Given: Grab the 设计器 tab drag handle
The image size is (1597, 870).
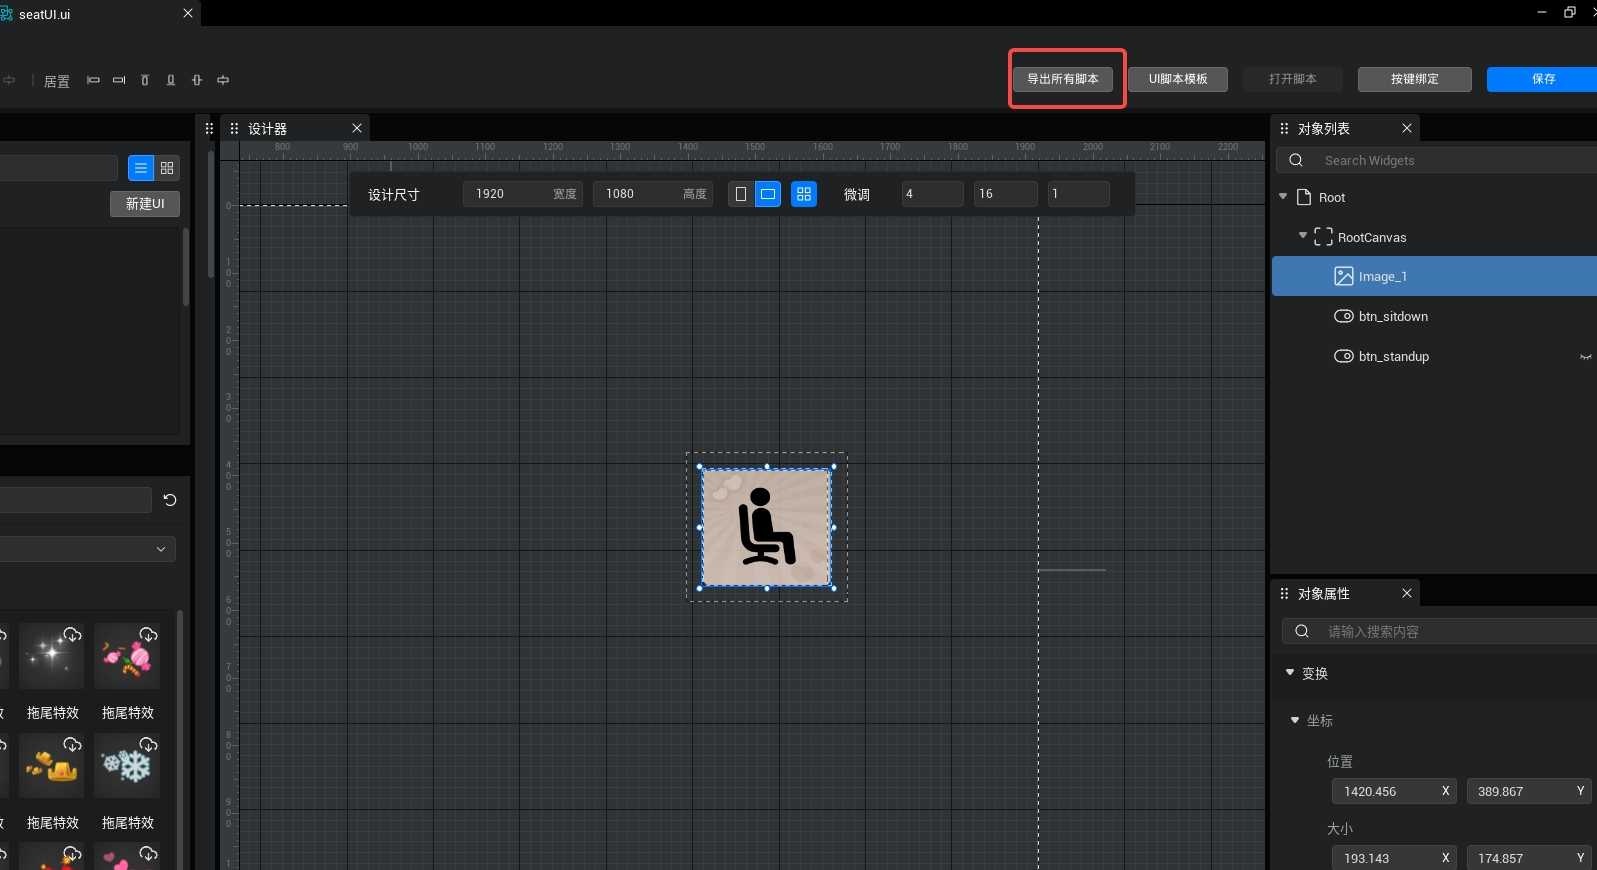Looking at the screenshot, I should [x=234, y=128].
